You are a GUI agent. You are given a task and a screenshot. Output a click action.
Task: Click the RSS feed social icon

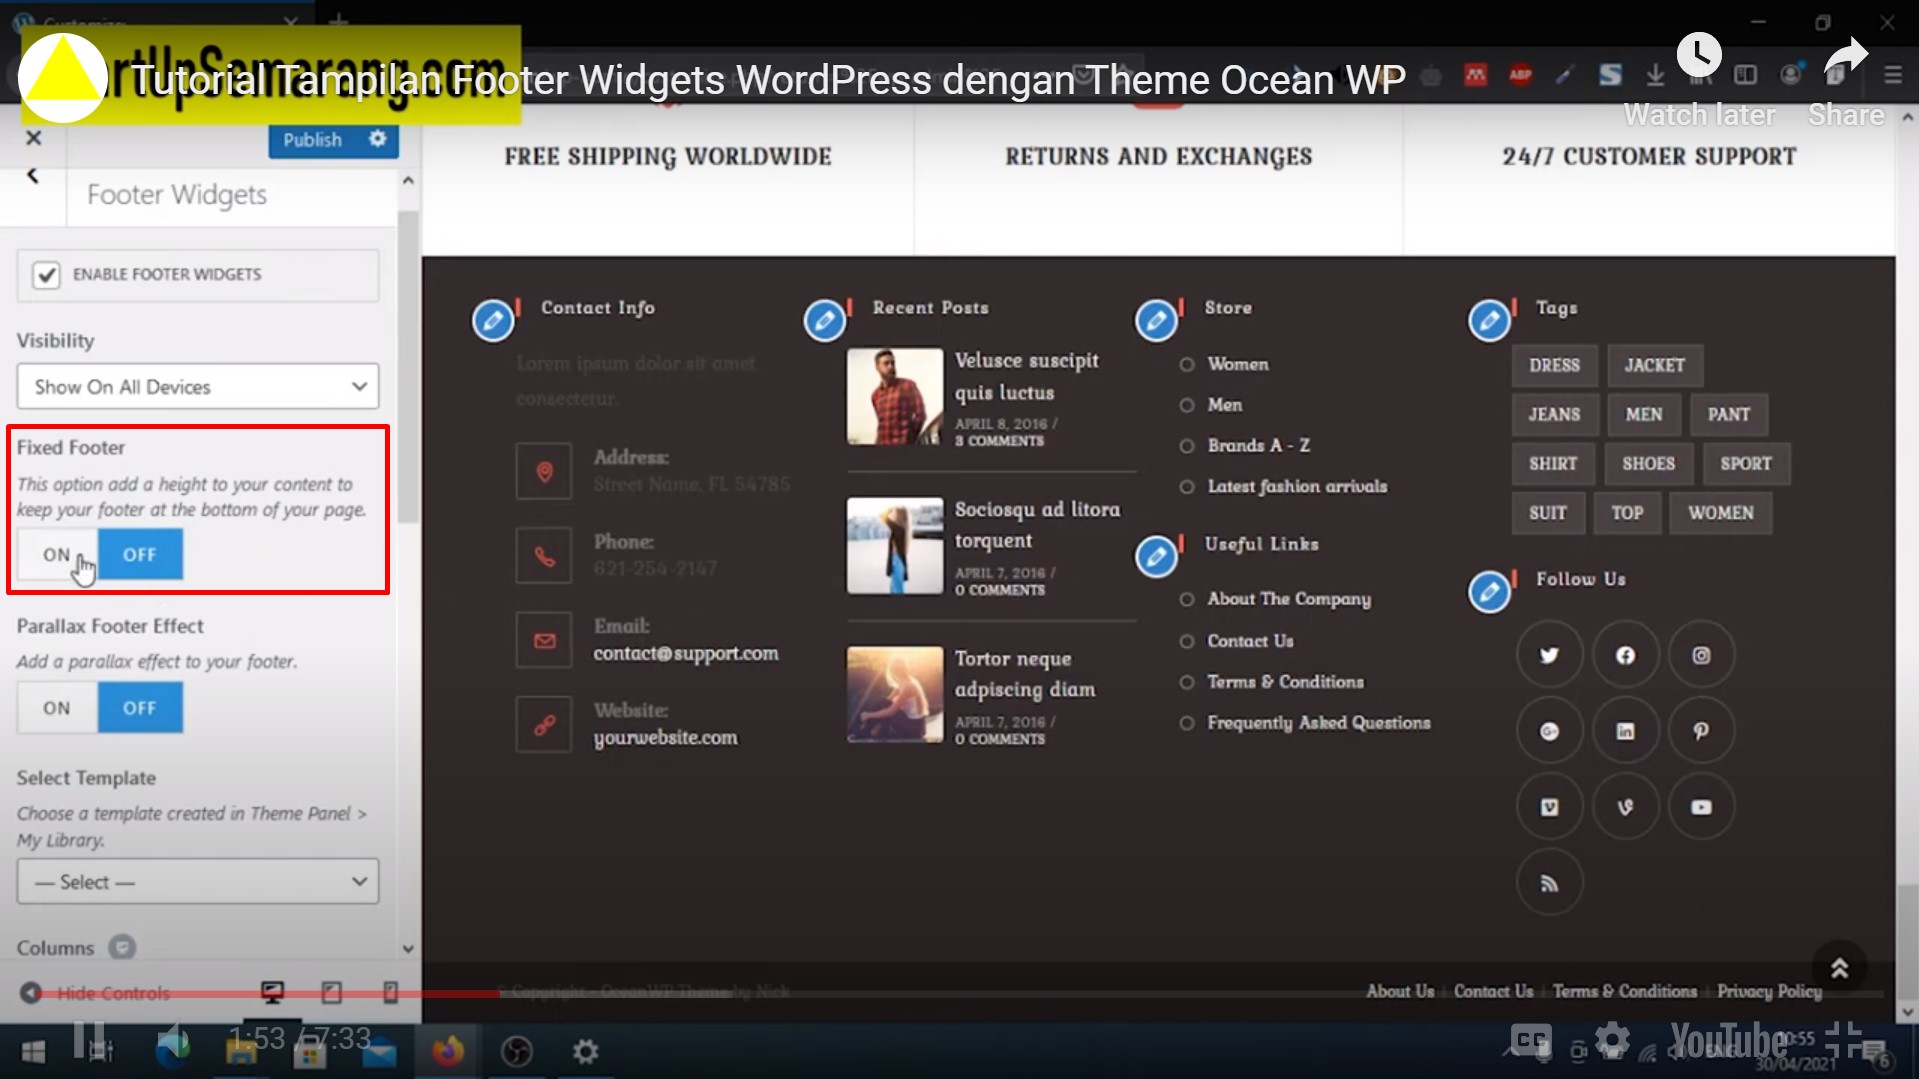[x=1549, y=884]
